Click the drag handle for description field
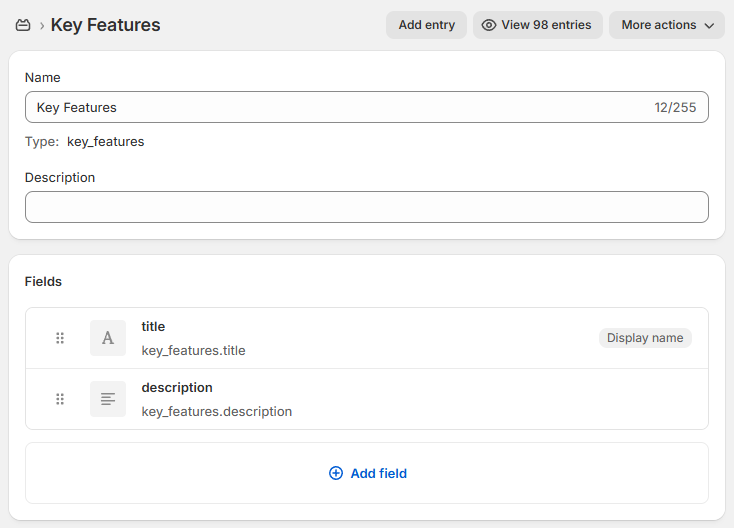The image size is (734, 528). pos(60,399)
